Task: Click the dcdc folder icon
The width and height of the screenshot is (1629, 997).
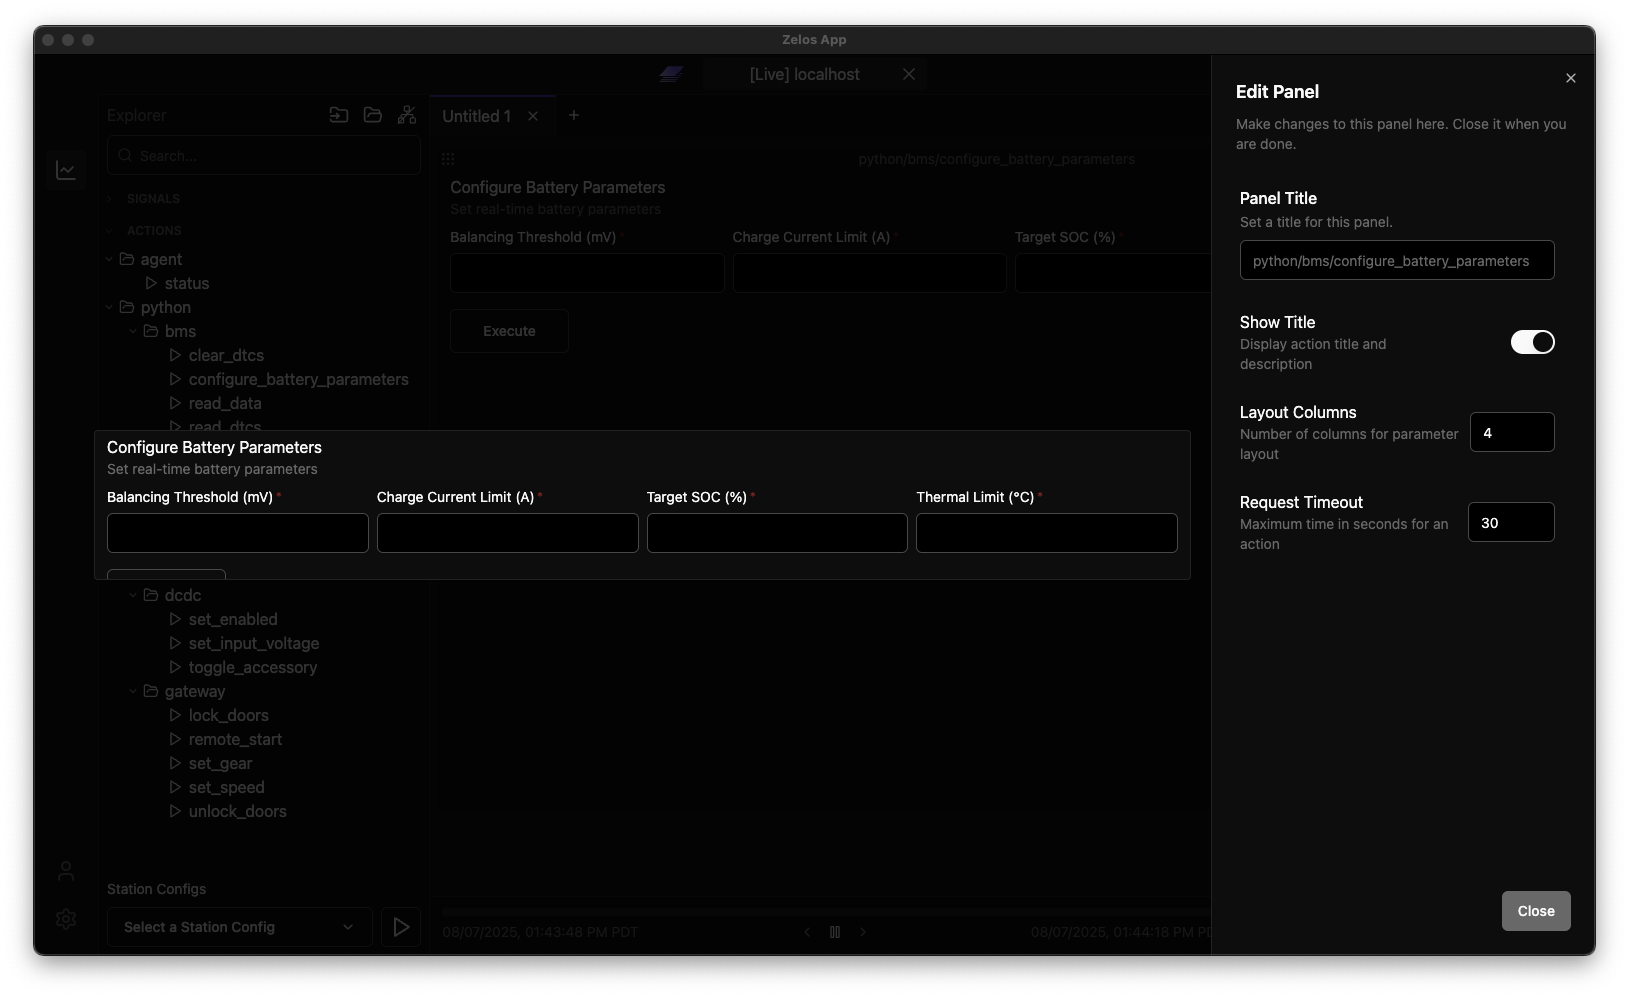Action: (151, 595)
